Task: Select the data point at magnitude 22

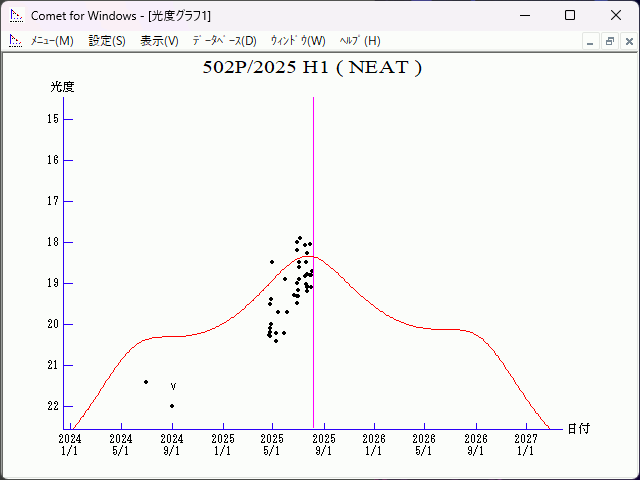Action: coord(172,406)
